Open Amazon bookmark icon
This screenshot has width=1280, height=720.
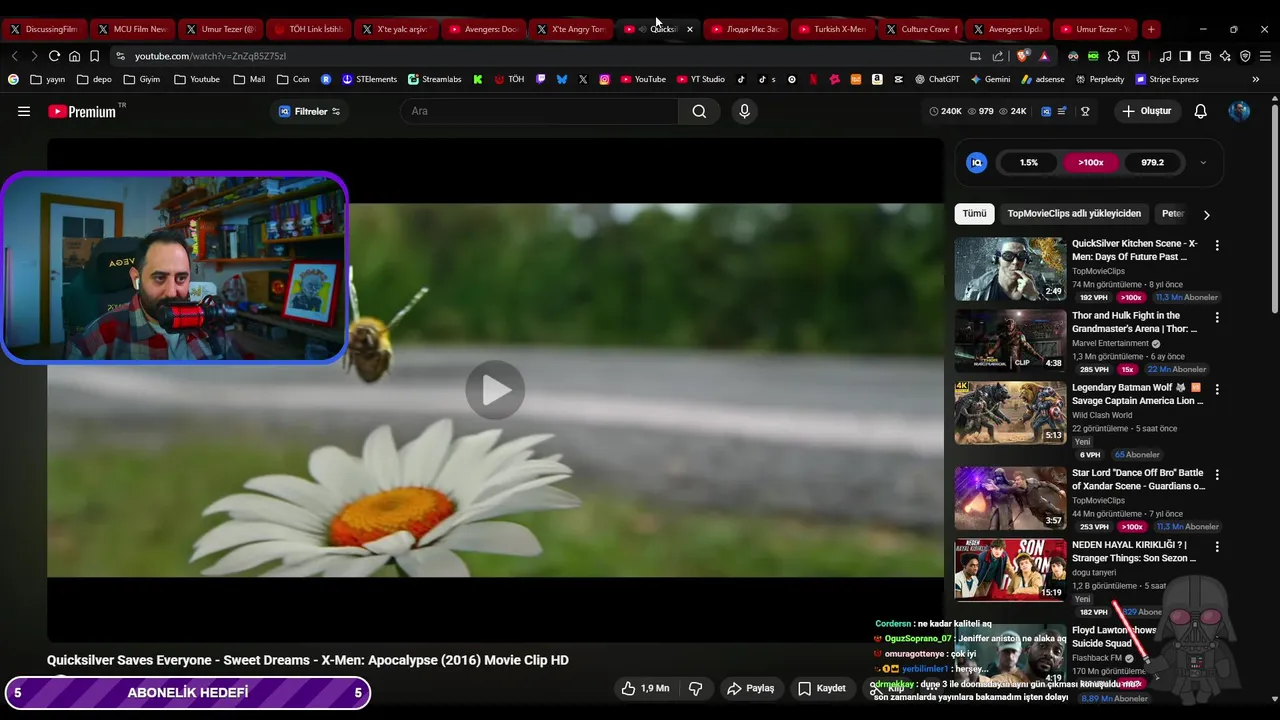877,79
